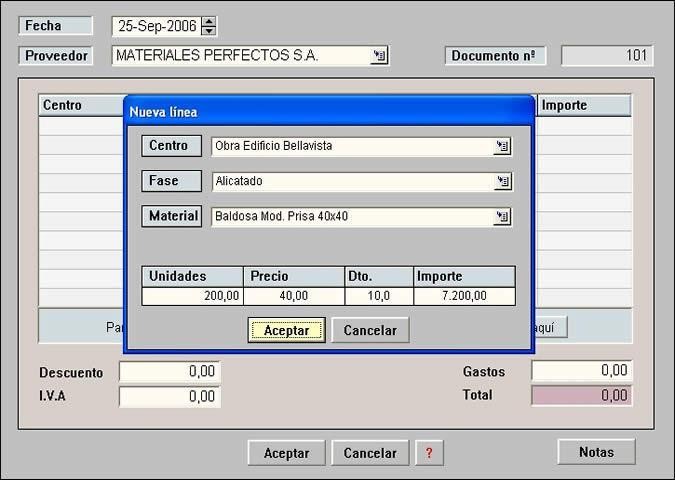Screen dimensions: 675x480
Task: Open the Material lookup list icon
Action: click(x=502, y=217)
